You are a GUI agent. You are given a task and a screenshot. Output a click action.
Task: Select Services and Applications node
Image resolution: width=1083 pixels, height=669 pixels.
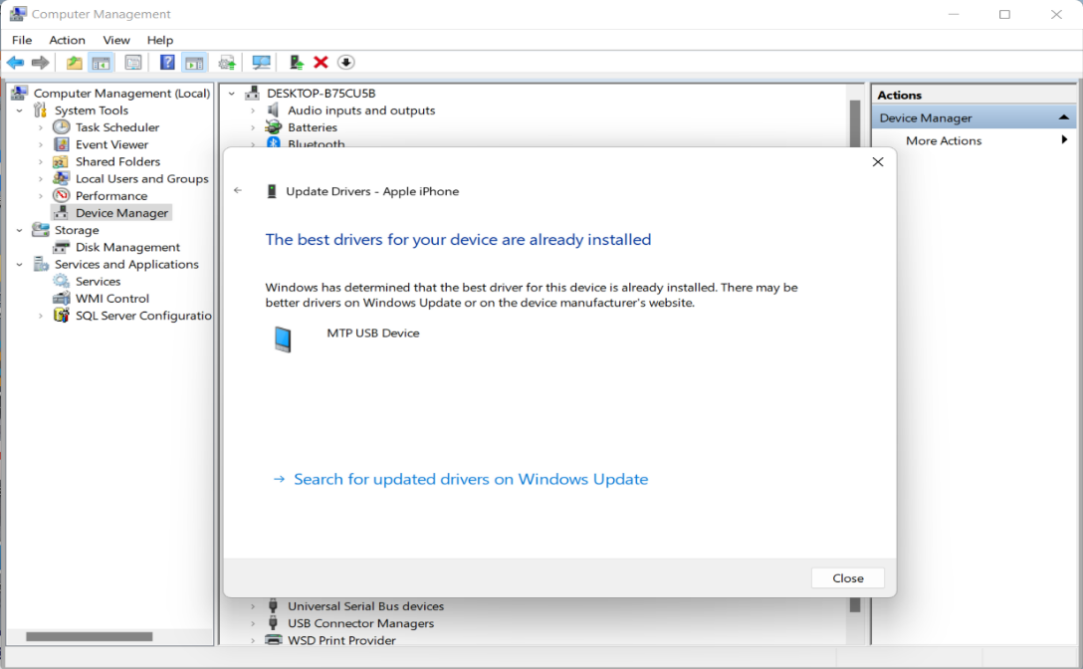(126, 264)
